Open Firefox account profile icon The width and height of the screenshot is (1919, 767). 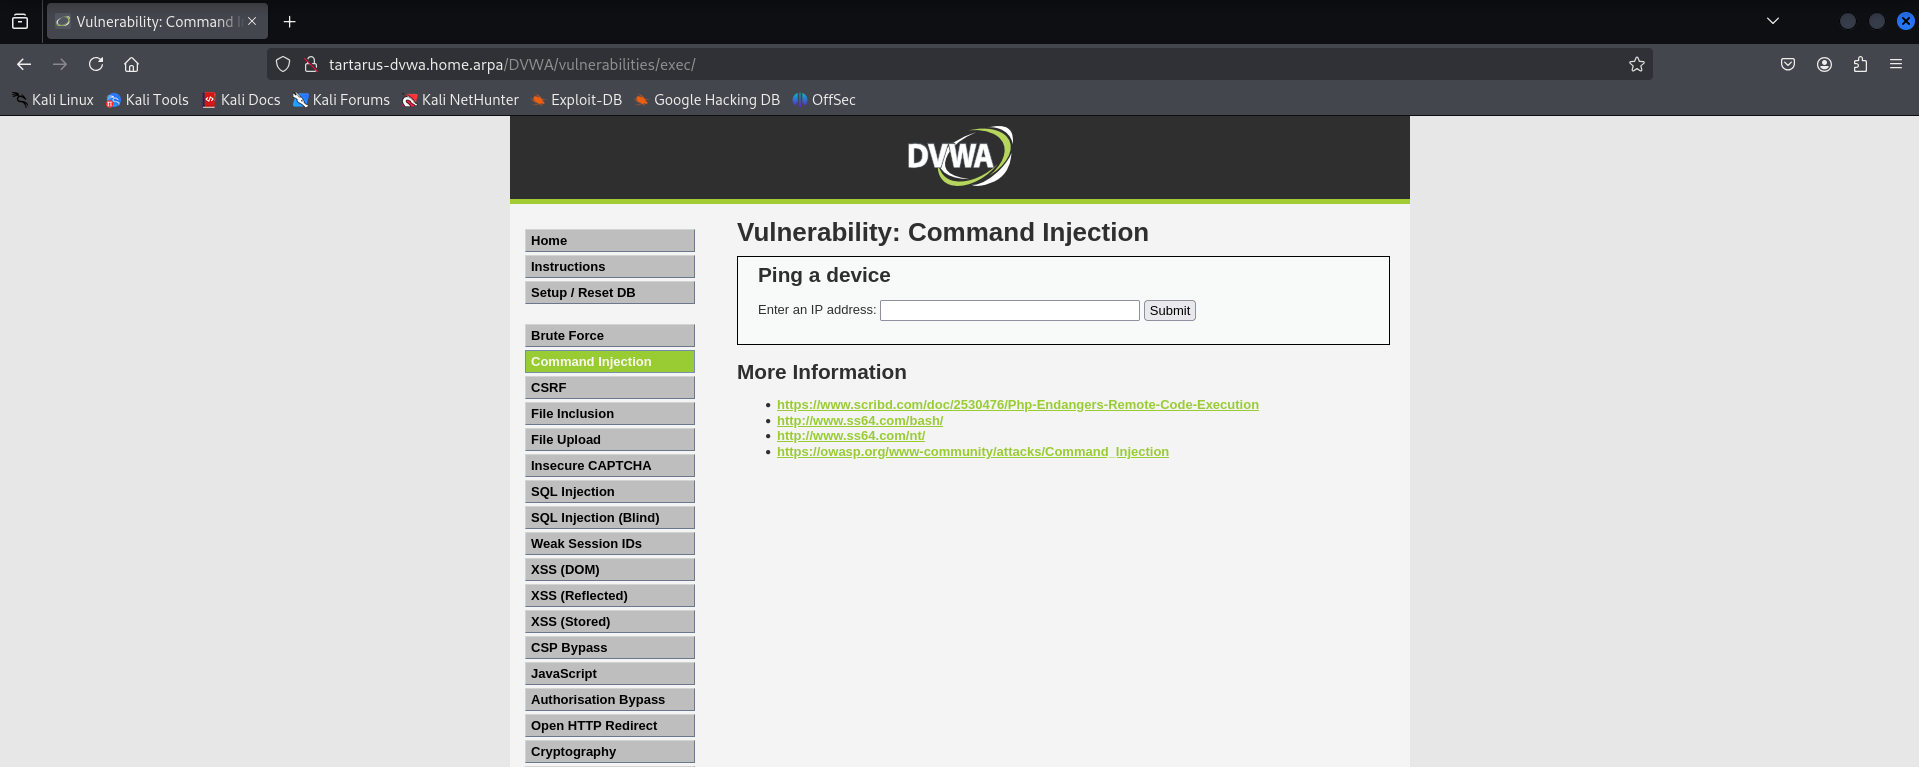[x=1824, y=64]
